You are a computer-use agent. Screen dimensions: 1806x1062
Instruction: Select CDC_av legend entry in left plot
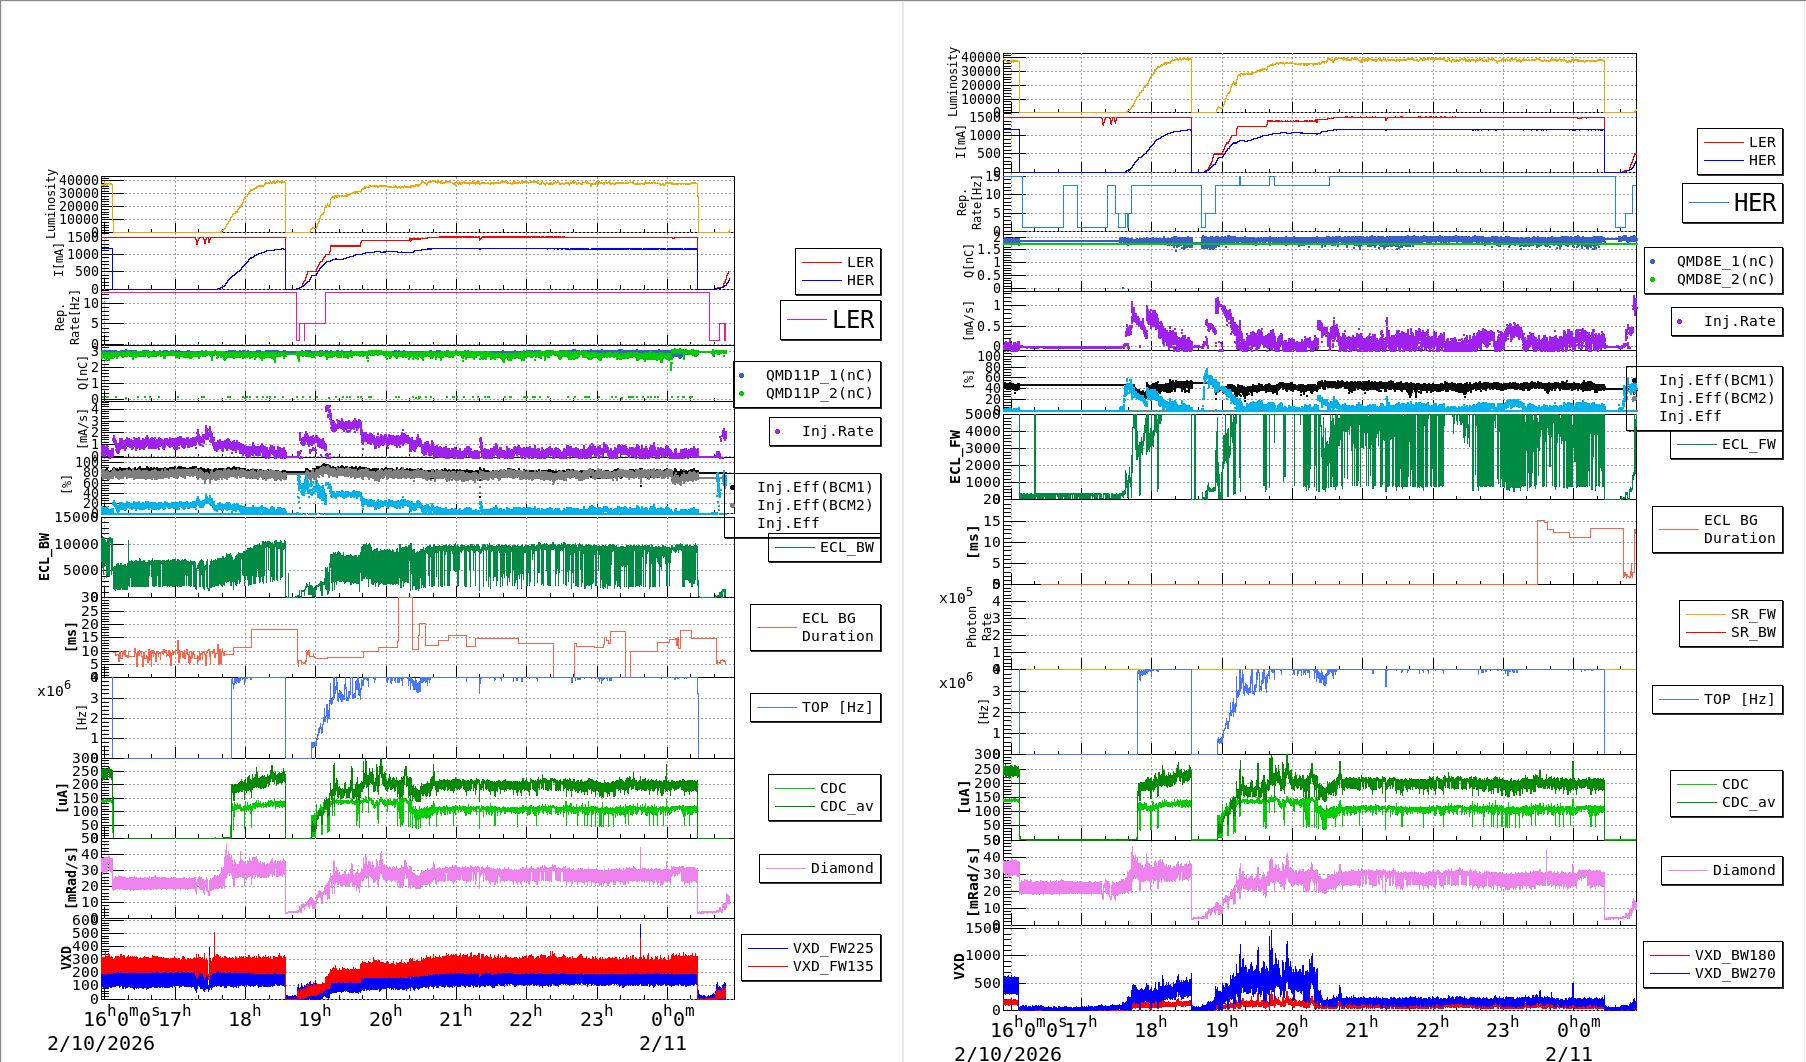coord(846,806)
